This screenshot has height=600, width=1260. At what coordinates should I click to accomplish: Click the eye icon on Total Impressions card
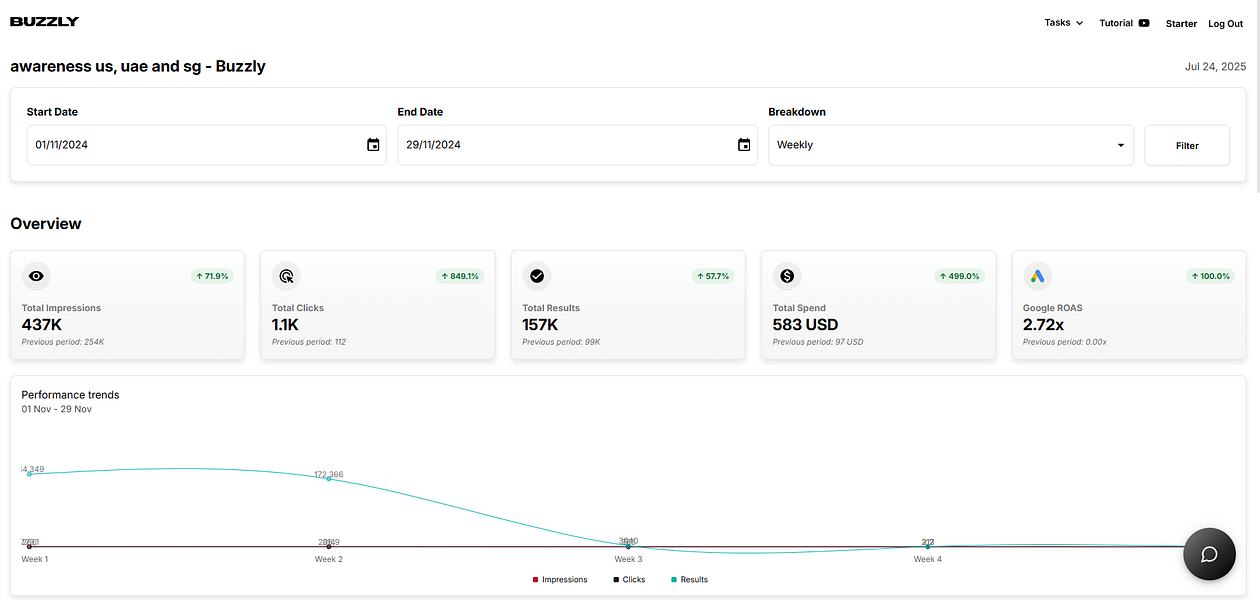pyautogui.click(x=36, y=276)
